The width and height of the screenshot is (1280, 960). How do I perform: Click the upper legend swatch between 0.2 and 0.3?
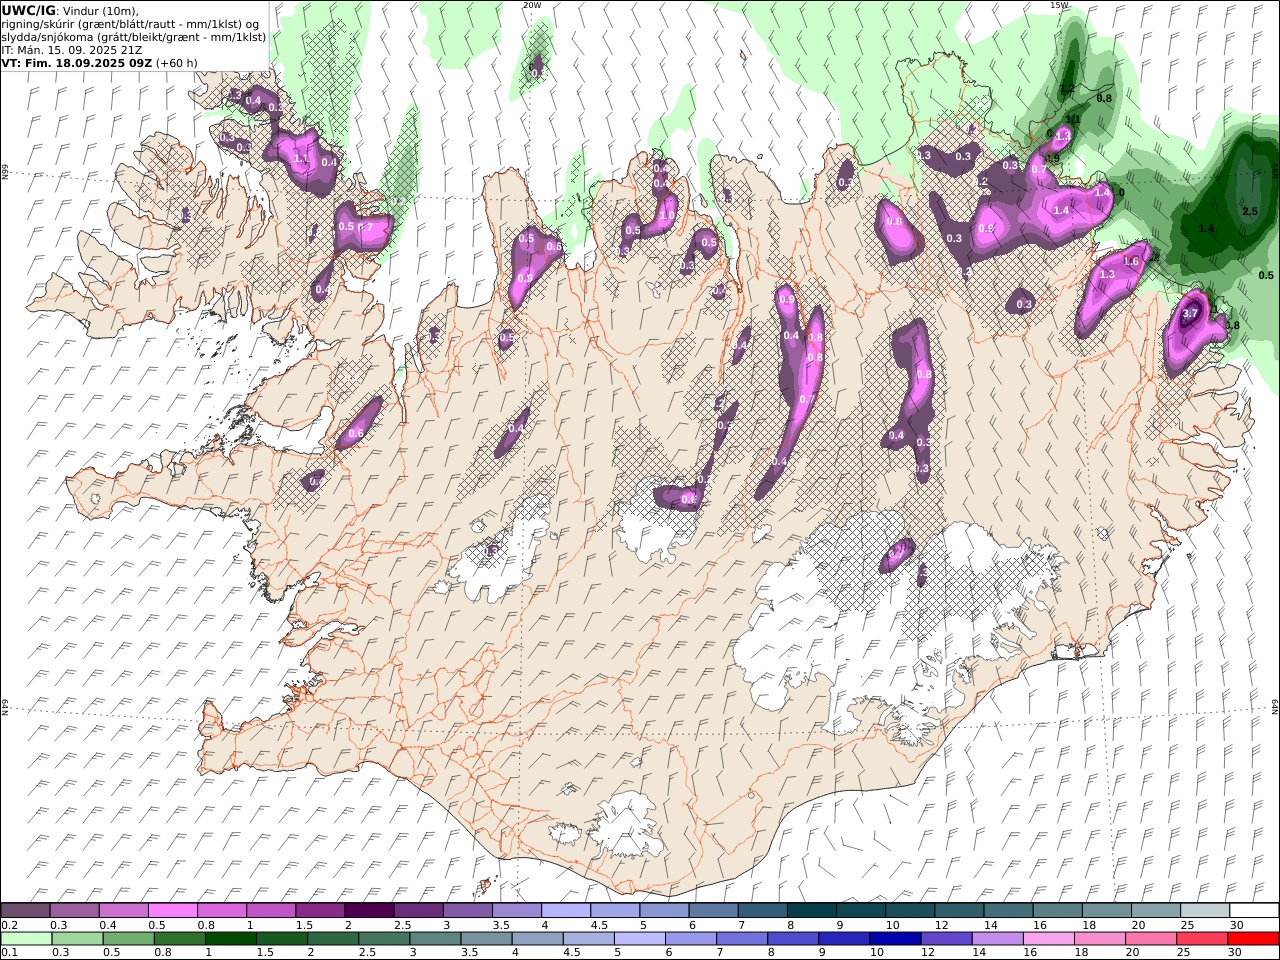click(x=25, y=911)
